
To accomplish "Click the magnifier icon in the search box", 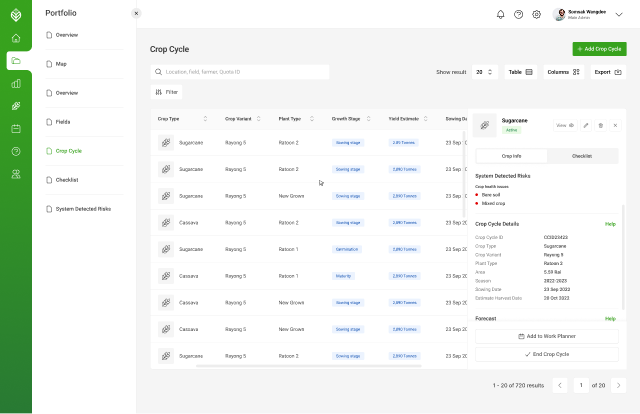I will [158, 72].
